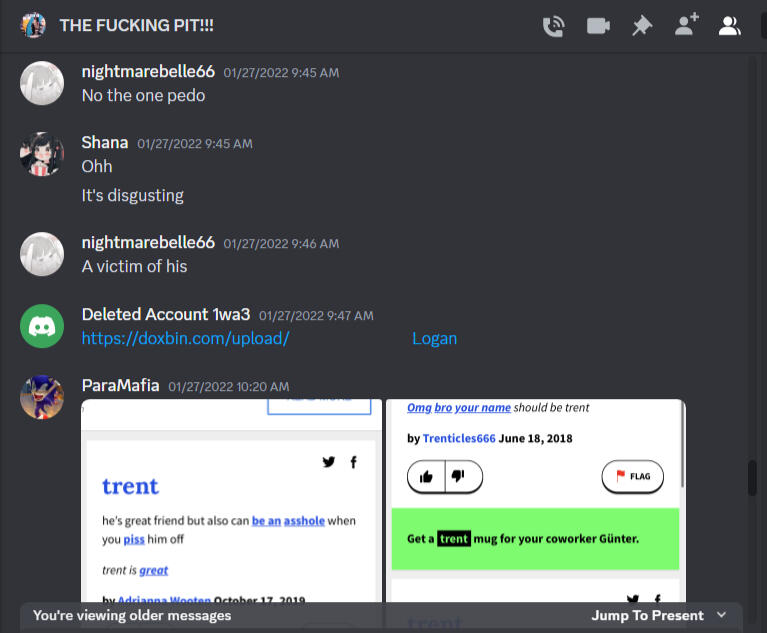Start a voice call
This screenshot has width=767, height=633.
coord(554,26)
